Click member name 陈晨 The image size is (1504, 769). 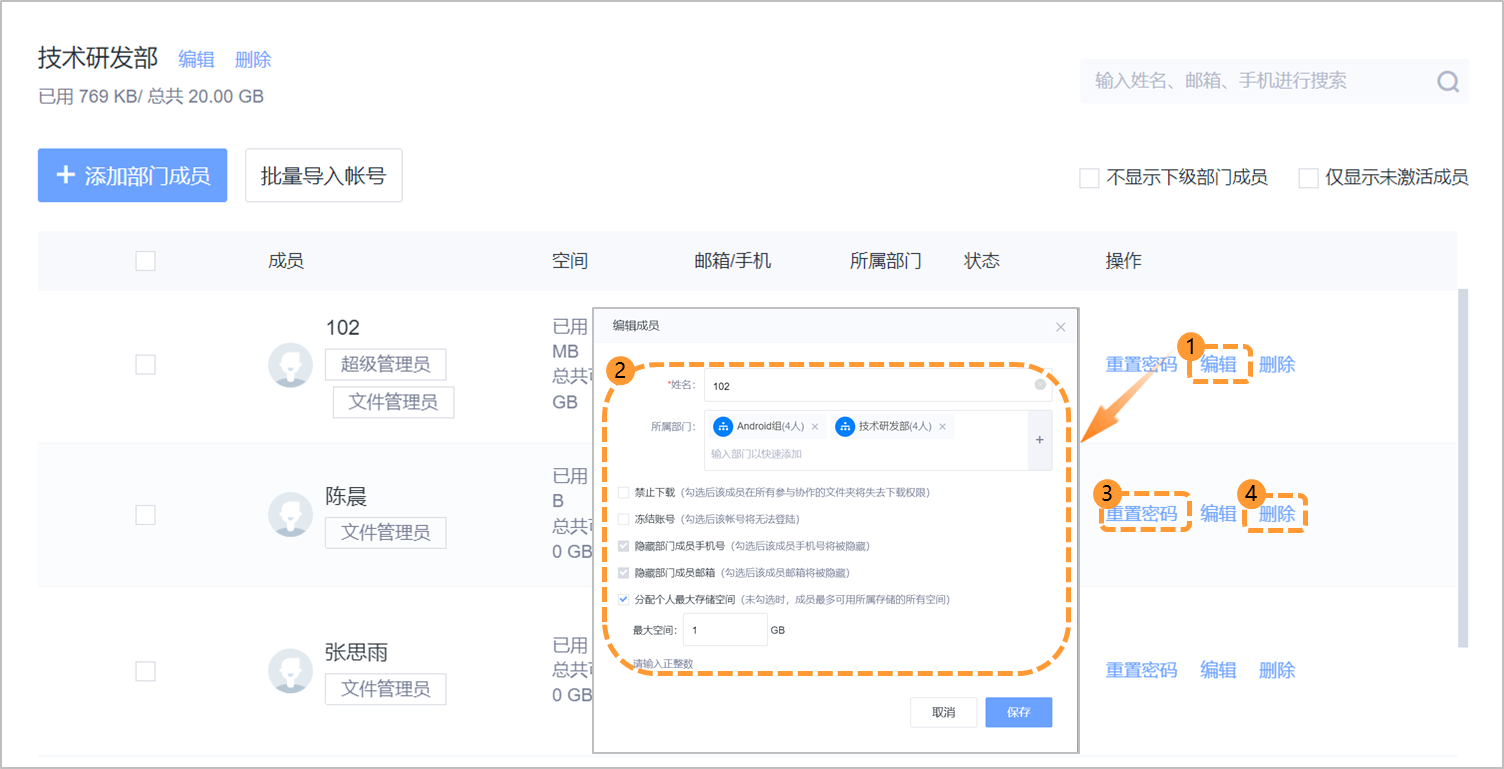click(x=346, y=497)
